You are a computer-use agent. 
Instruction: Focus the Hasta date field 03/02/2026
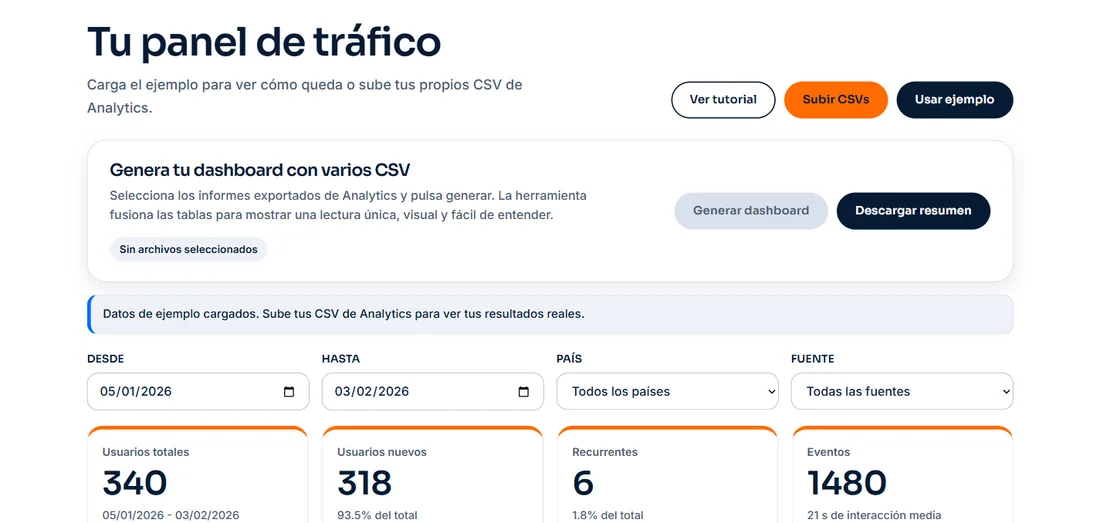coord(432,391)
